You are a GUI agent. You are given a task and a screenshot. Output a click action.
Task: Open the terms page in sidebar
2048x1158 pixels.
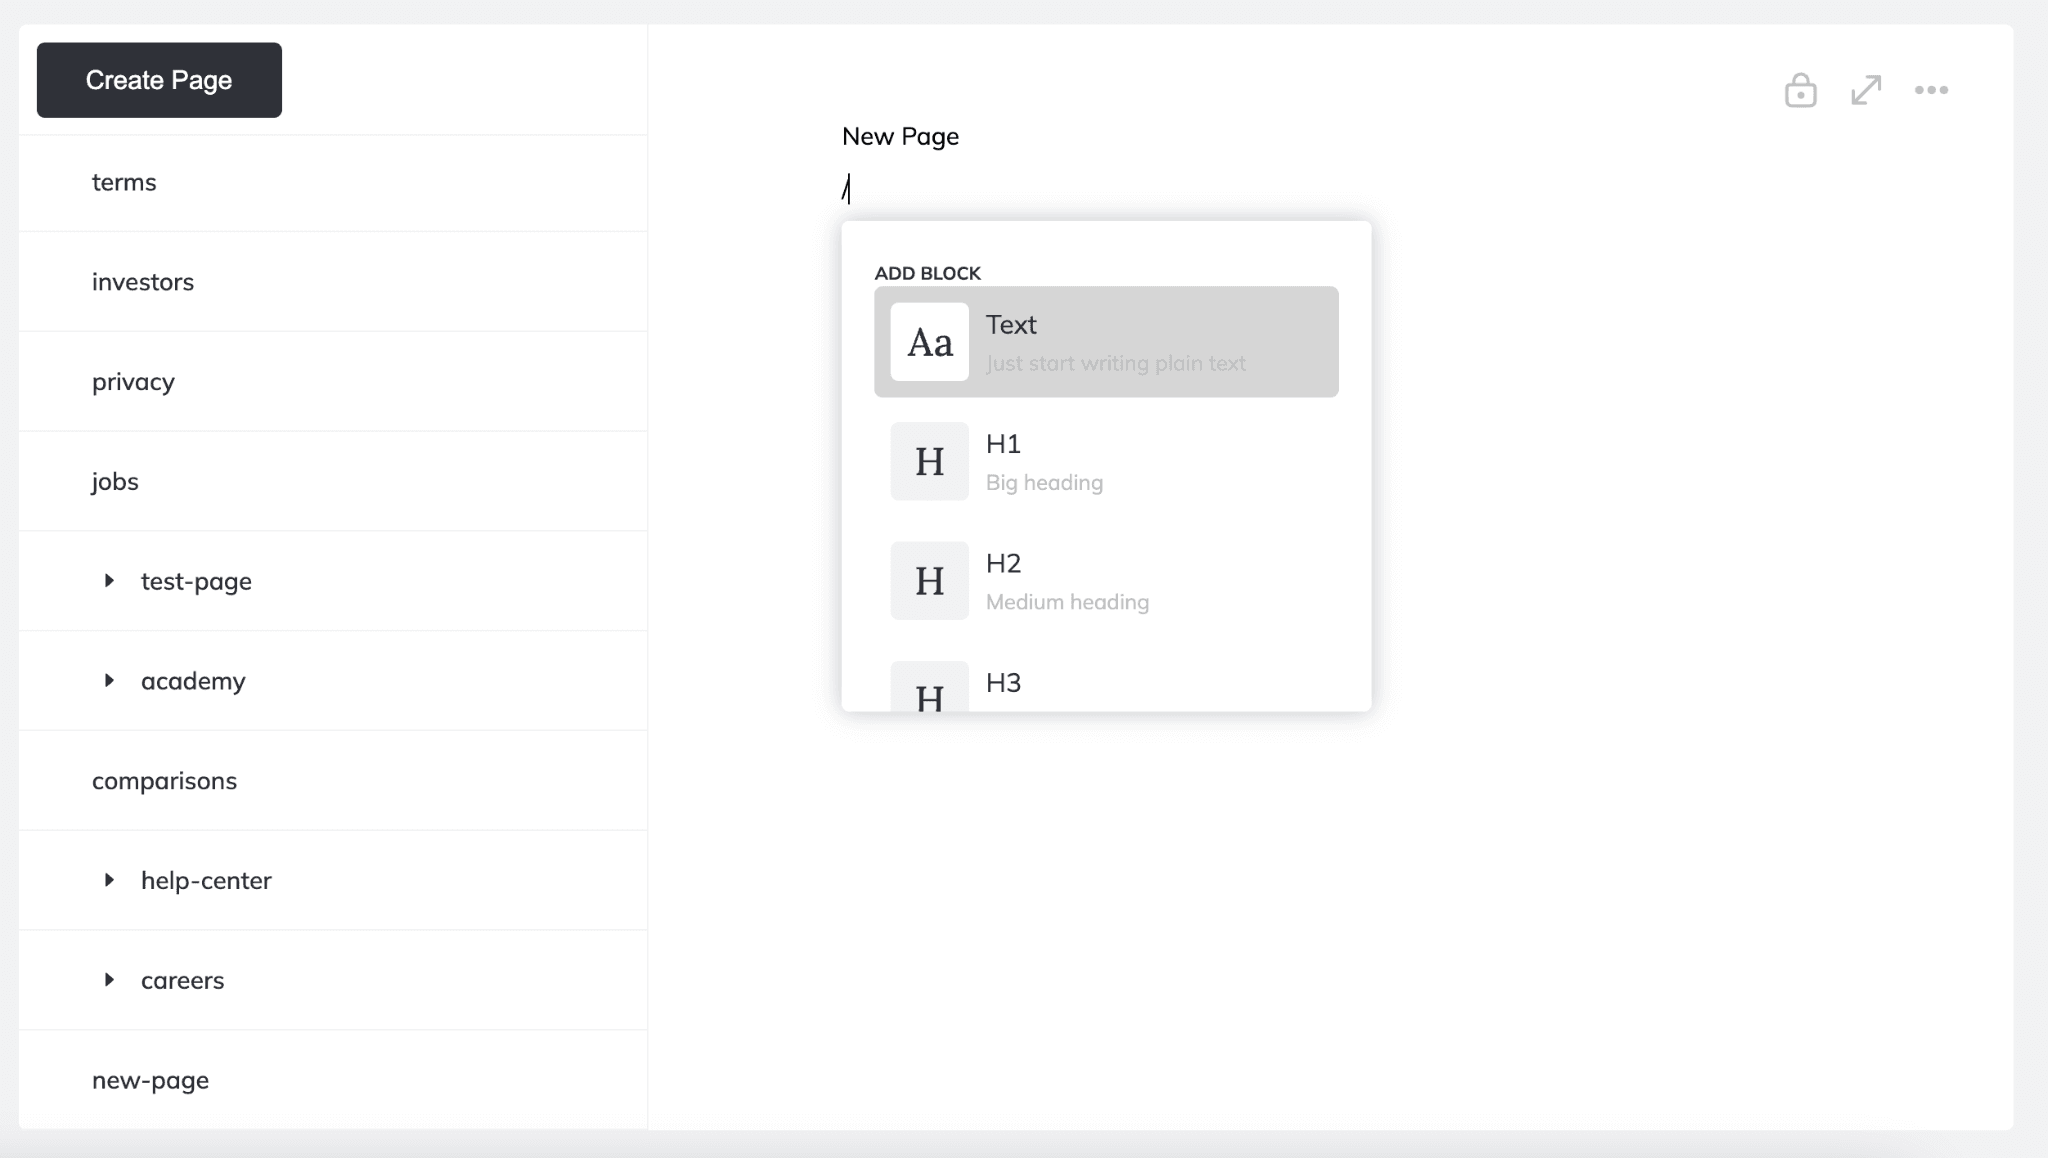click(x=124, y=183)
